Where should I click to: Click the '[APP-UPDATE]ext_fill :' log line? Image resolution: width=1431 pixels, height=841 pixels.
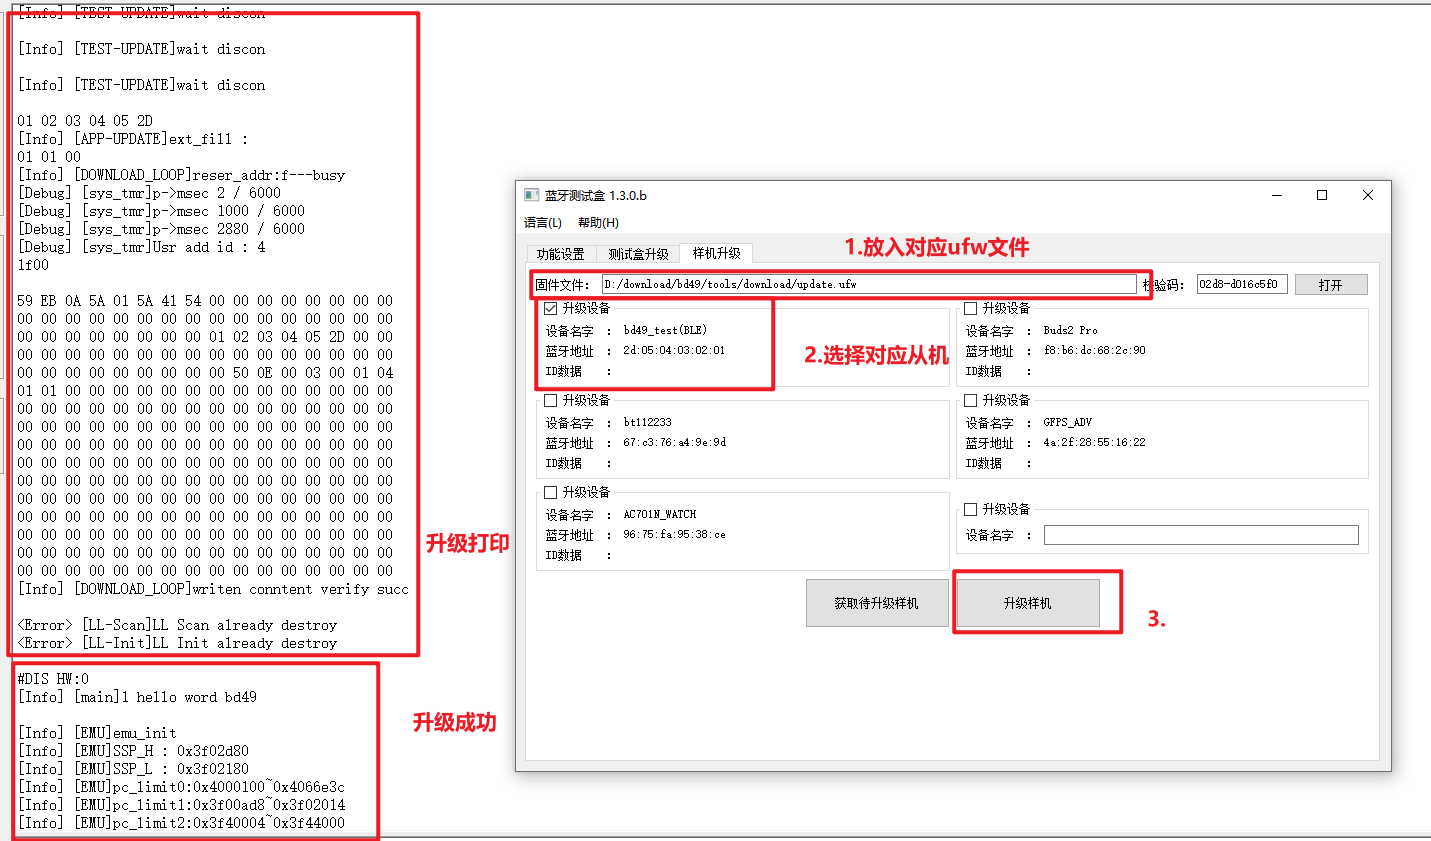(x=133, y=139)
